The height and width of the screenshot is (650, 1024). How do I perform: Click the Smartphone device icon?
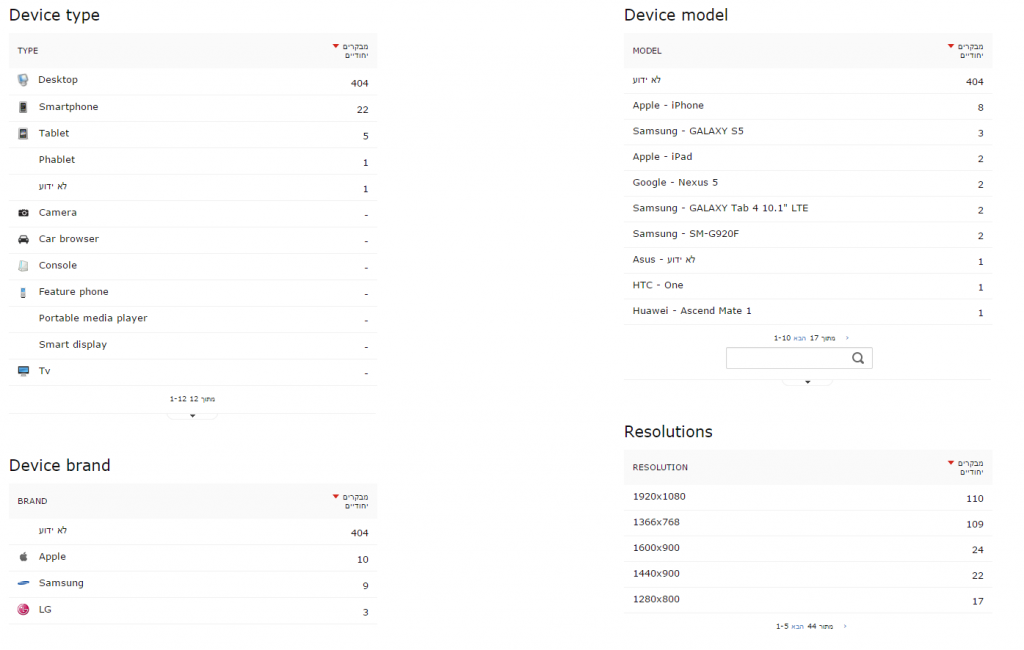click(23, 107)
